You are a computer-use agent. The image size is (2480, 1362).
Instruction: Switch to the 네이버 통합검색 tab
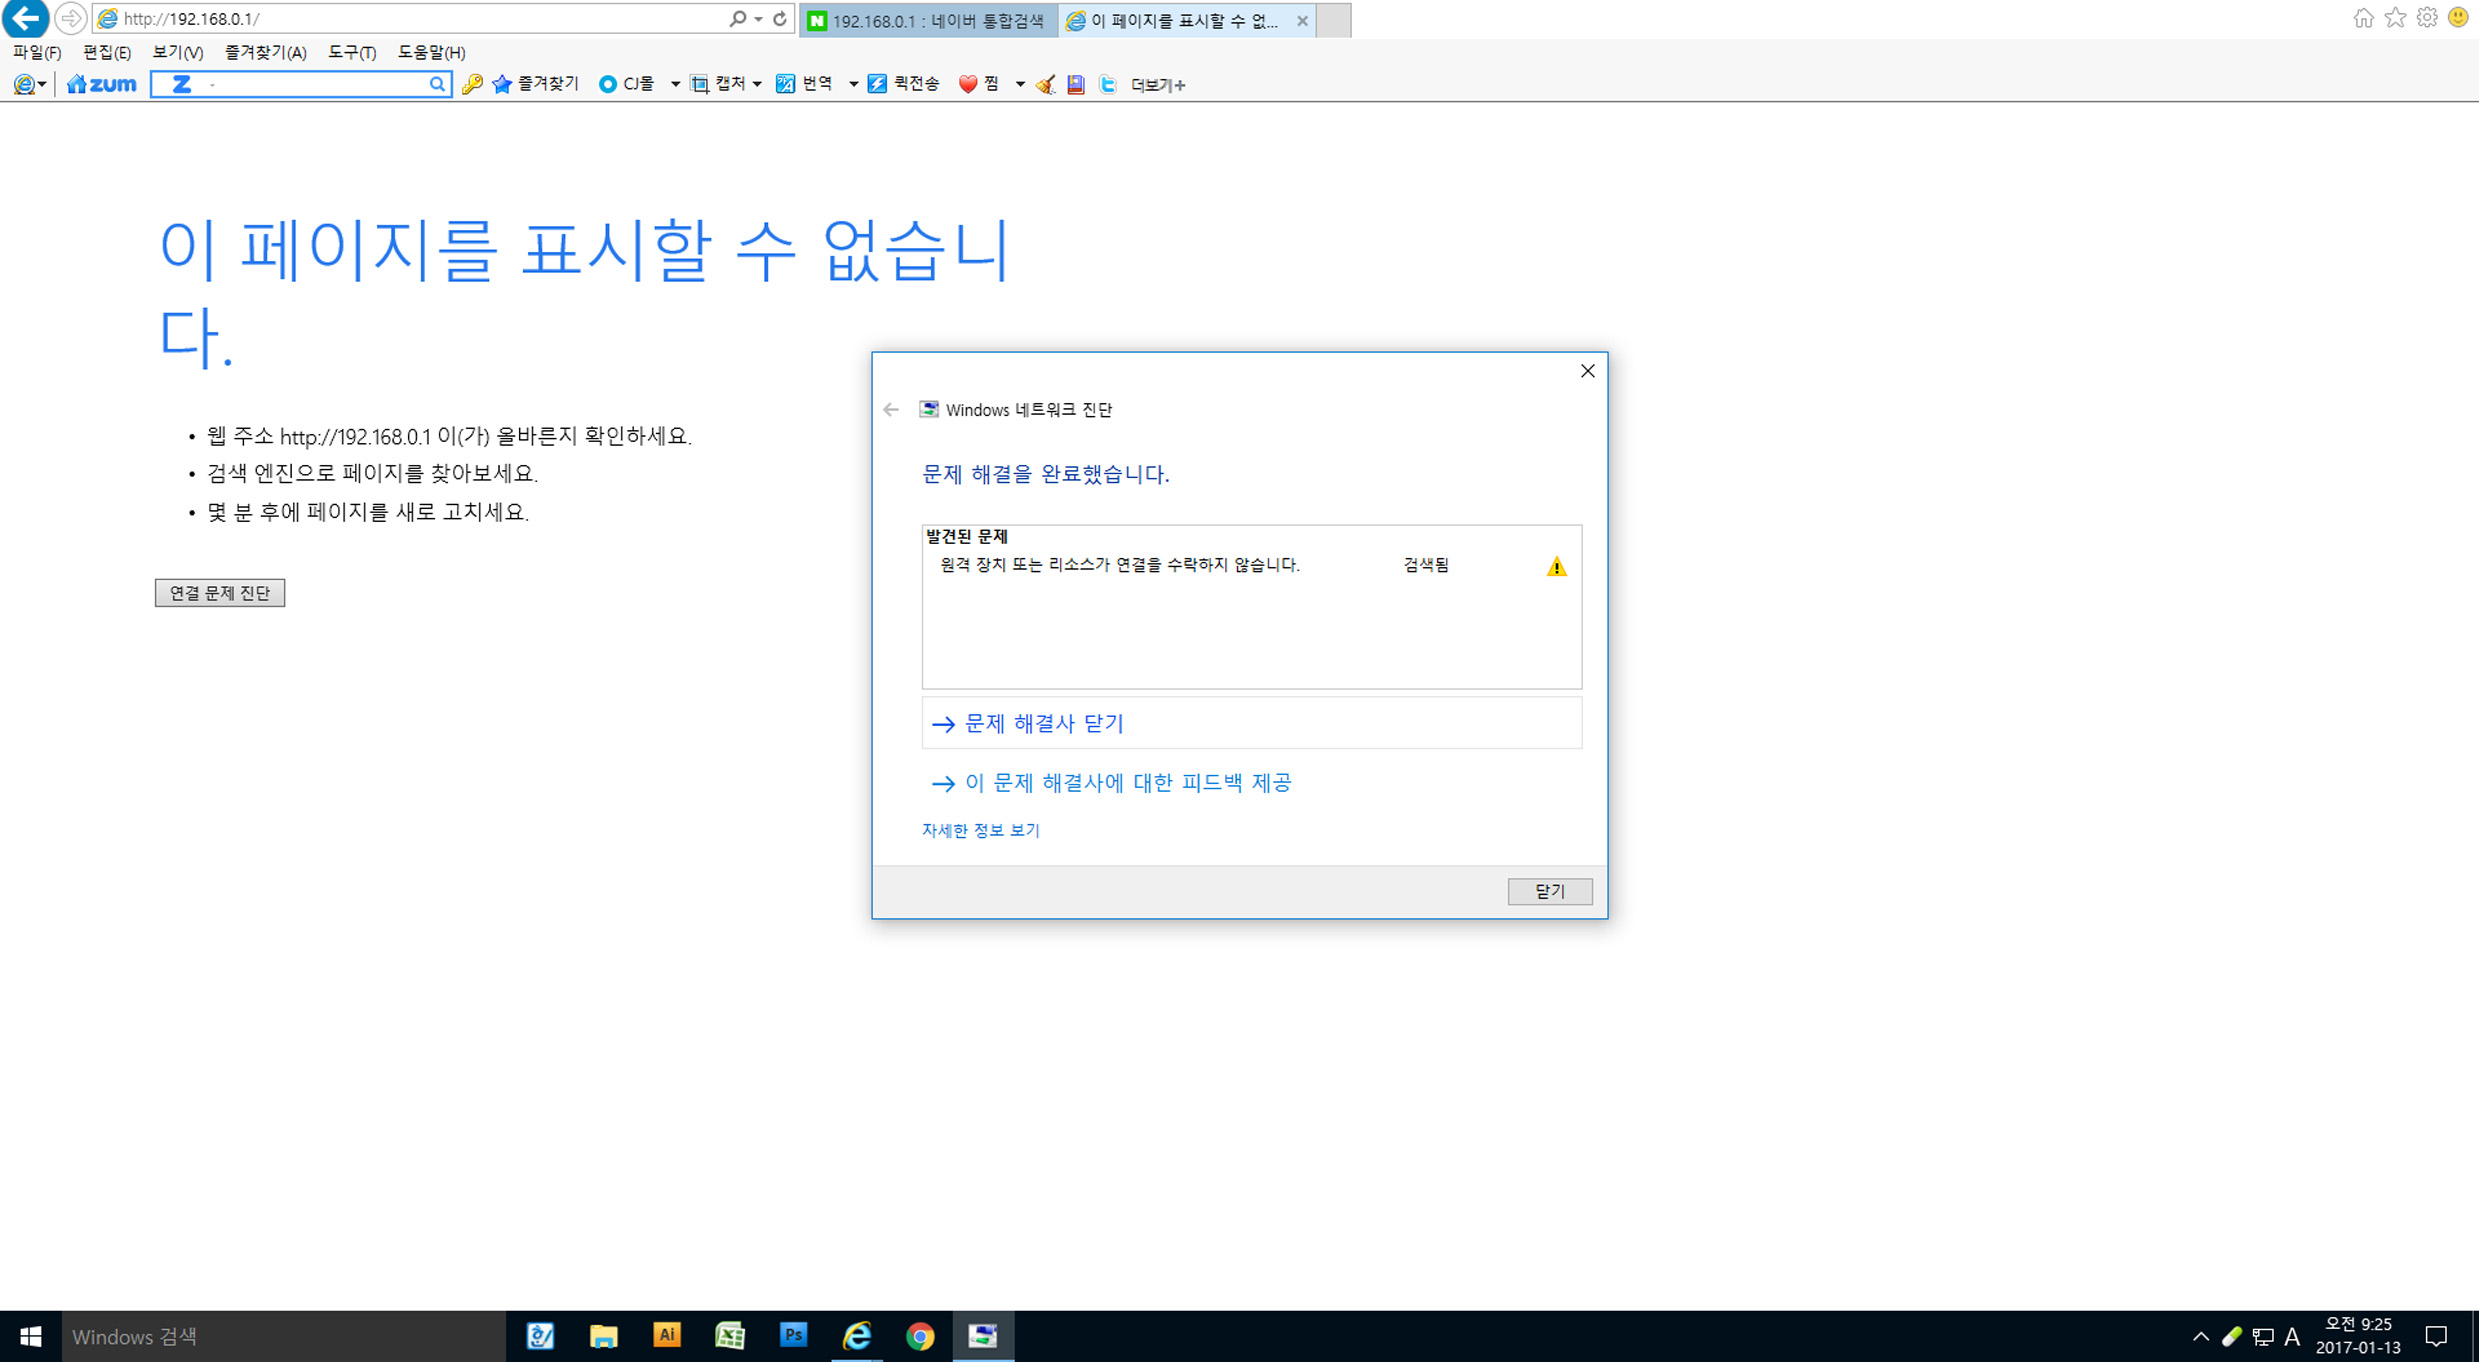click(x=927, y=20)
